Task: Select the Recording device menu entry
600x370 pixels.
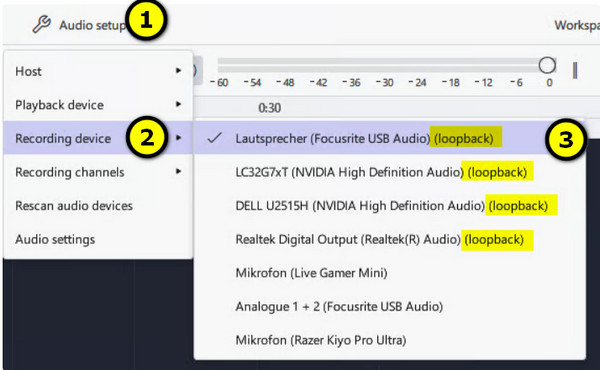Action: [x=98, y=138]
